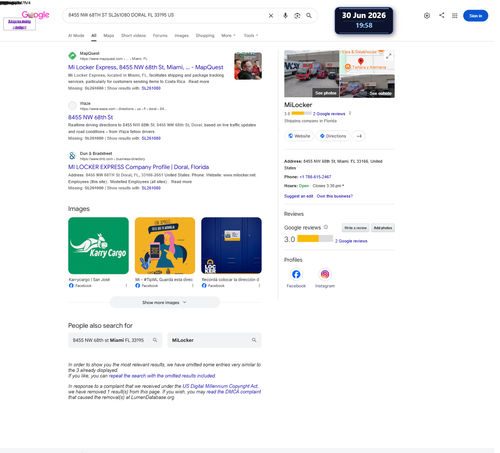Expand Show more images
500x453 pixels.
165,302
